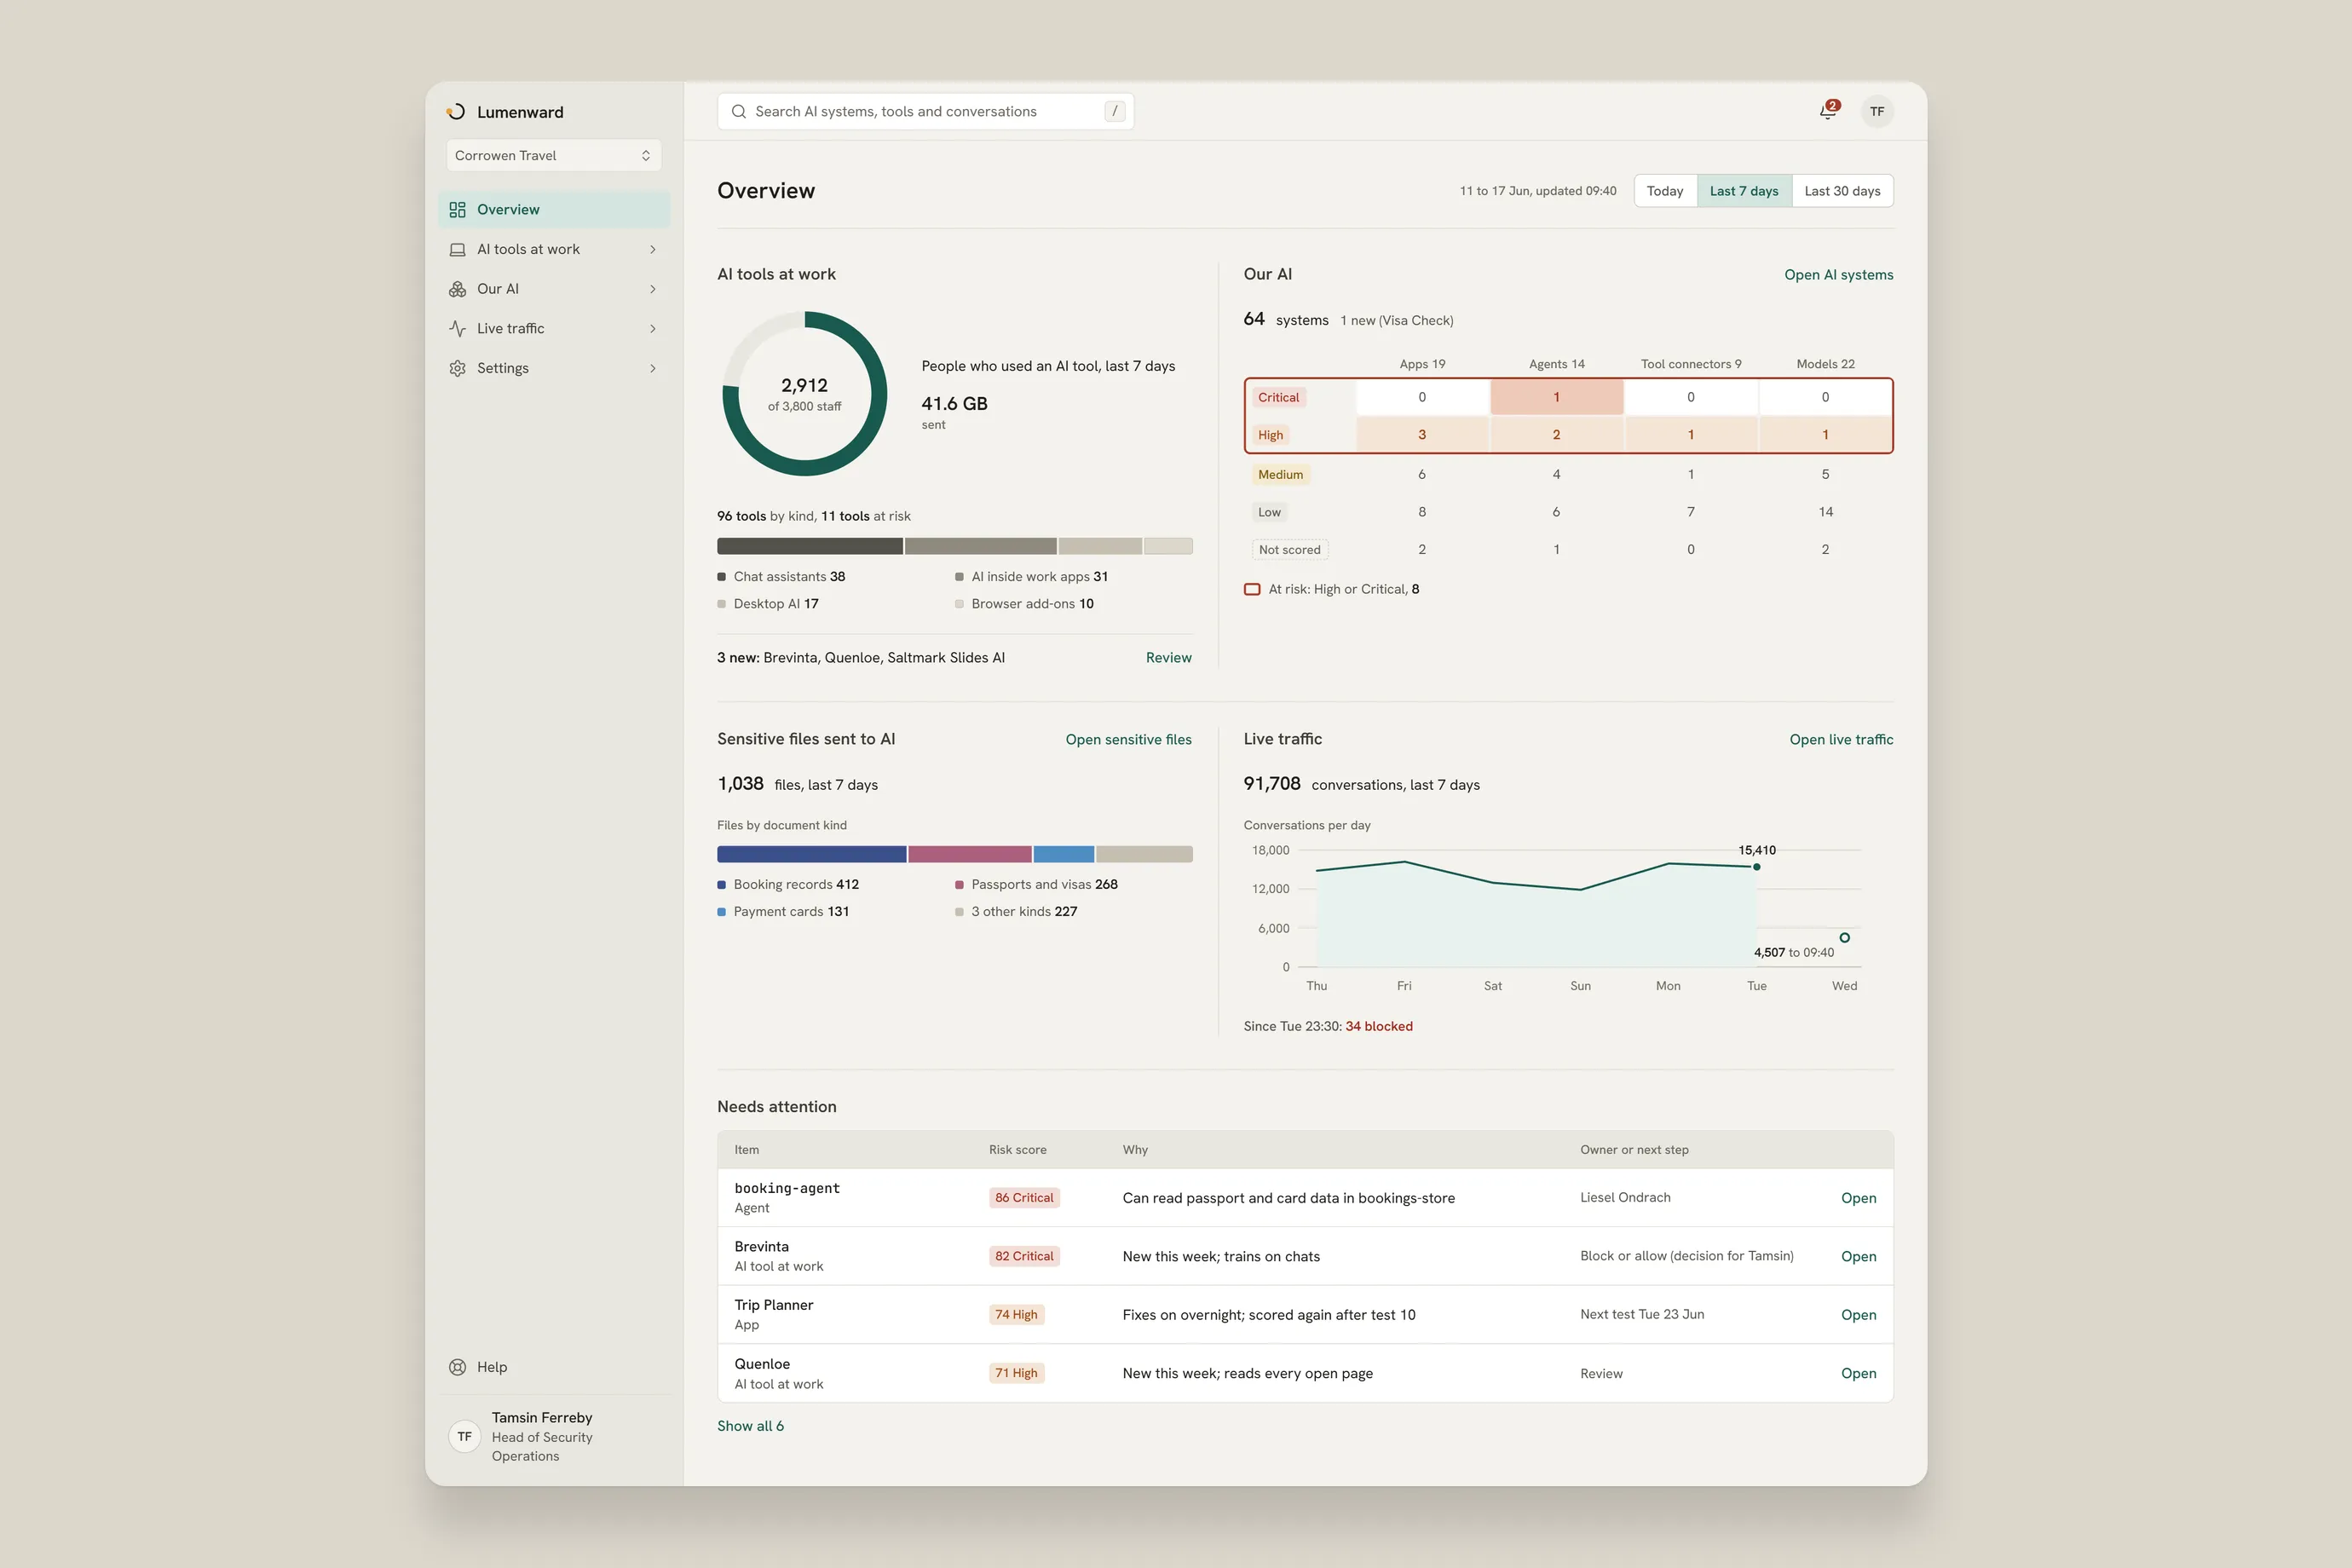Click the 34 blocked text
The width and height of the screenshot is (2352, 1568).
(x=1378, y=1027)
